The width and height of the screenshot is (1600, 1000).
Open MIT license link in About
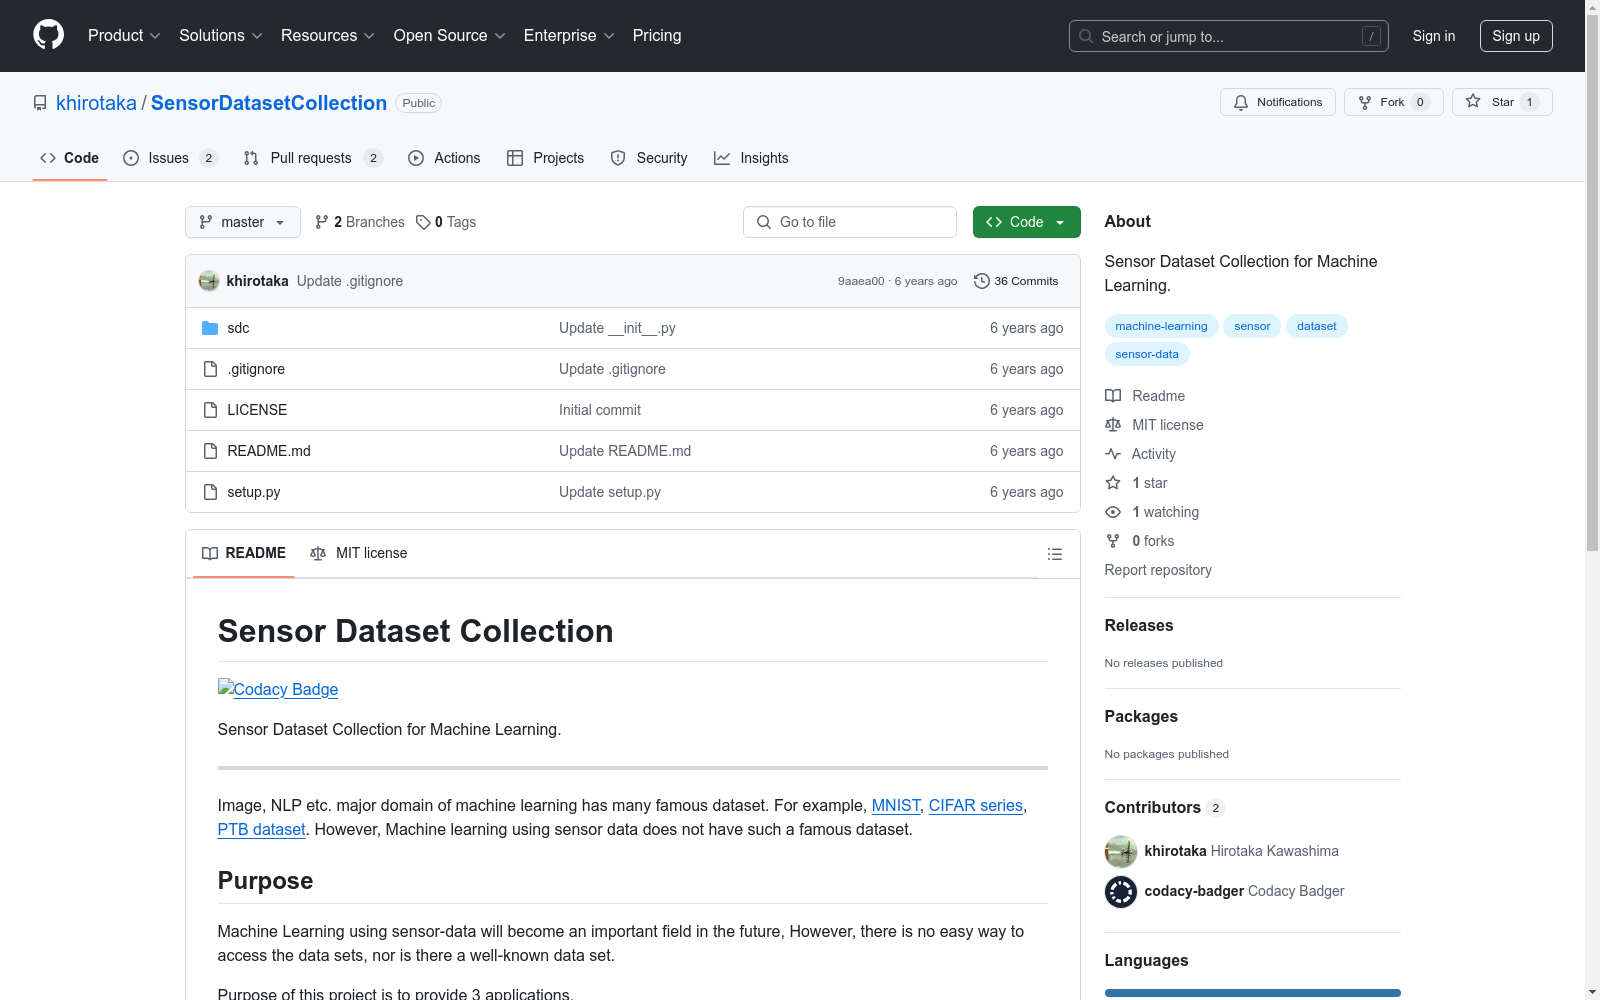point(1154,425)
